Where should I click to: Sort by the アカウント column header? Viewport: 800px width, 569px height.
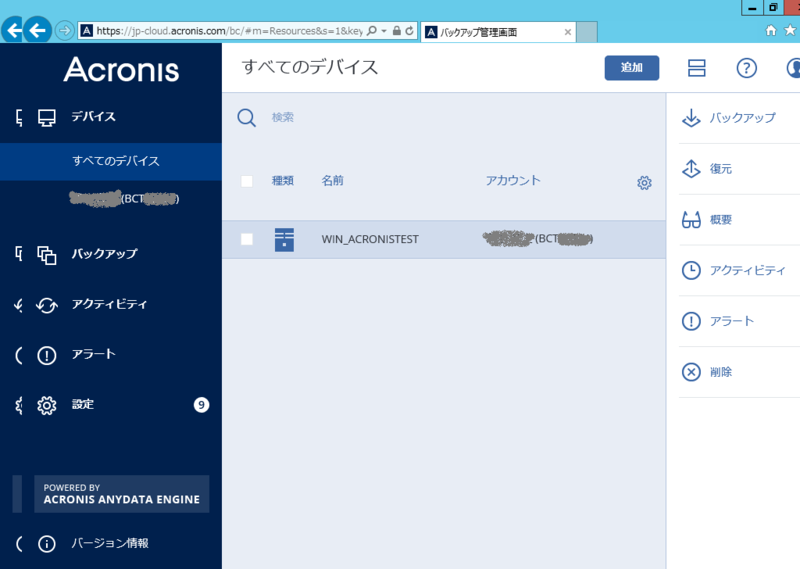[513, 180]
